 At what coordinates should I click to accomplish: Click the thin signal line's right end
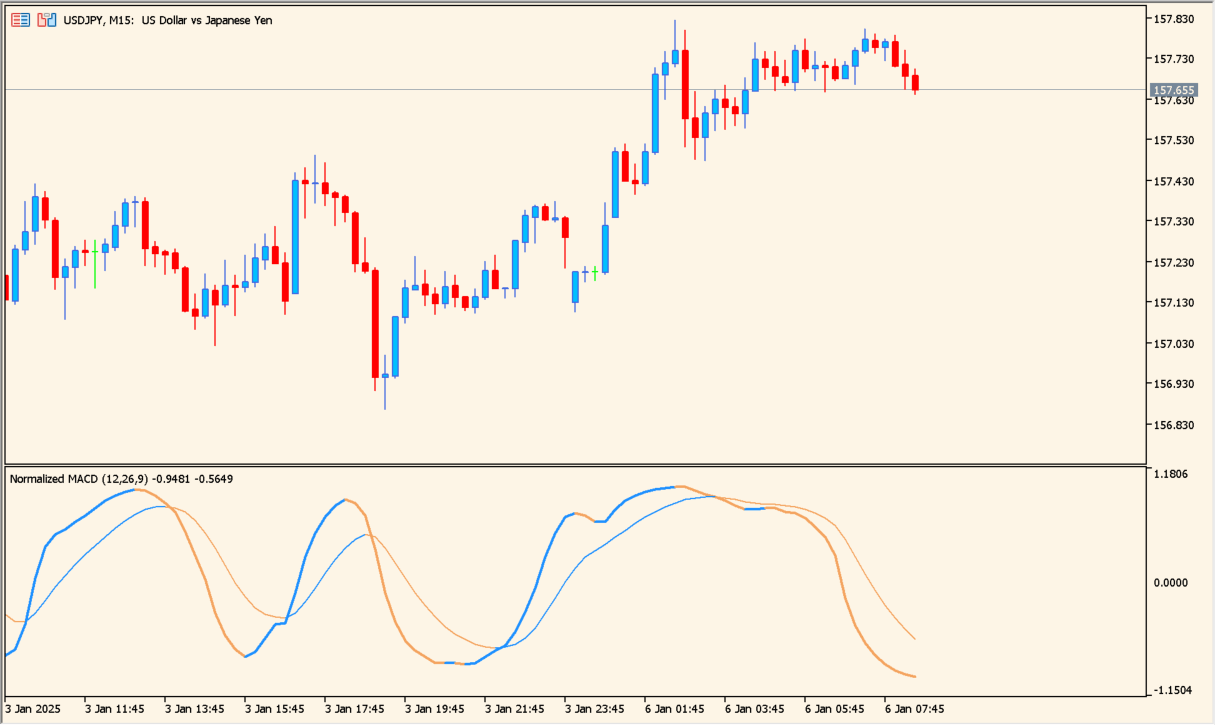point(914,638)
